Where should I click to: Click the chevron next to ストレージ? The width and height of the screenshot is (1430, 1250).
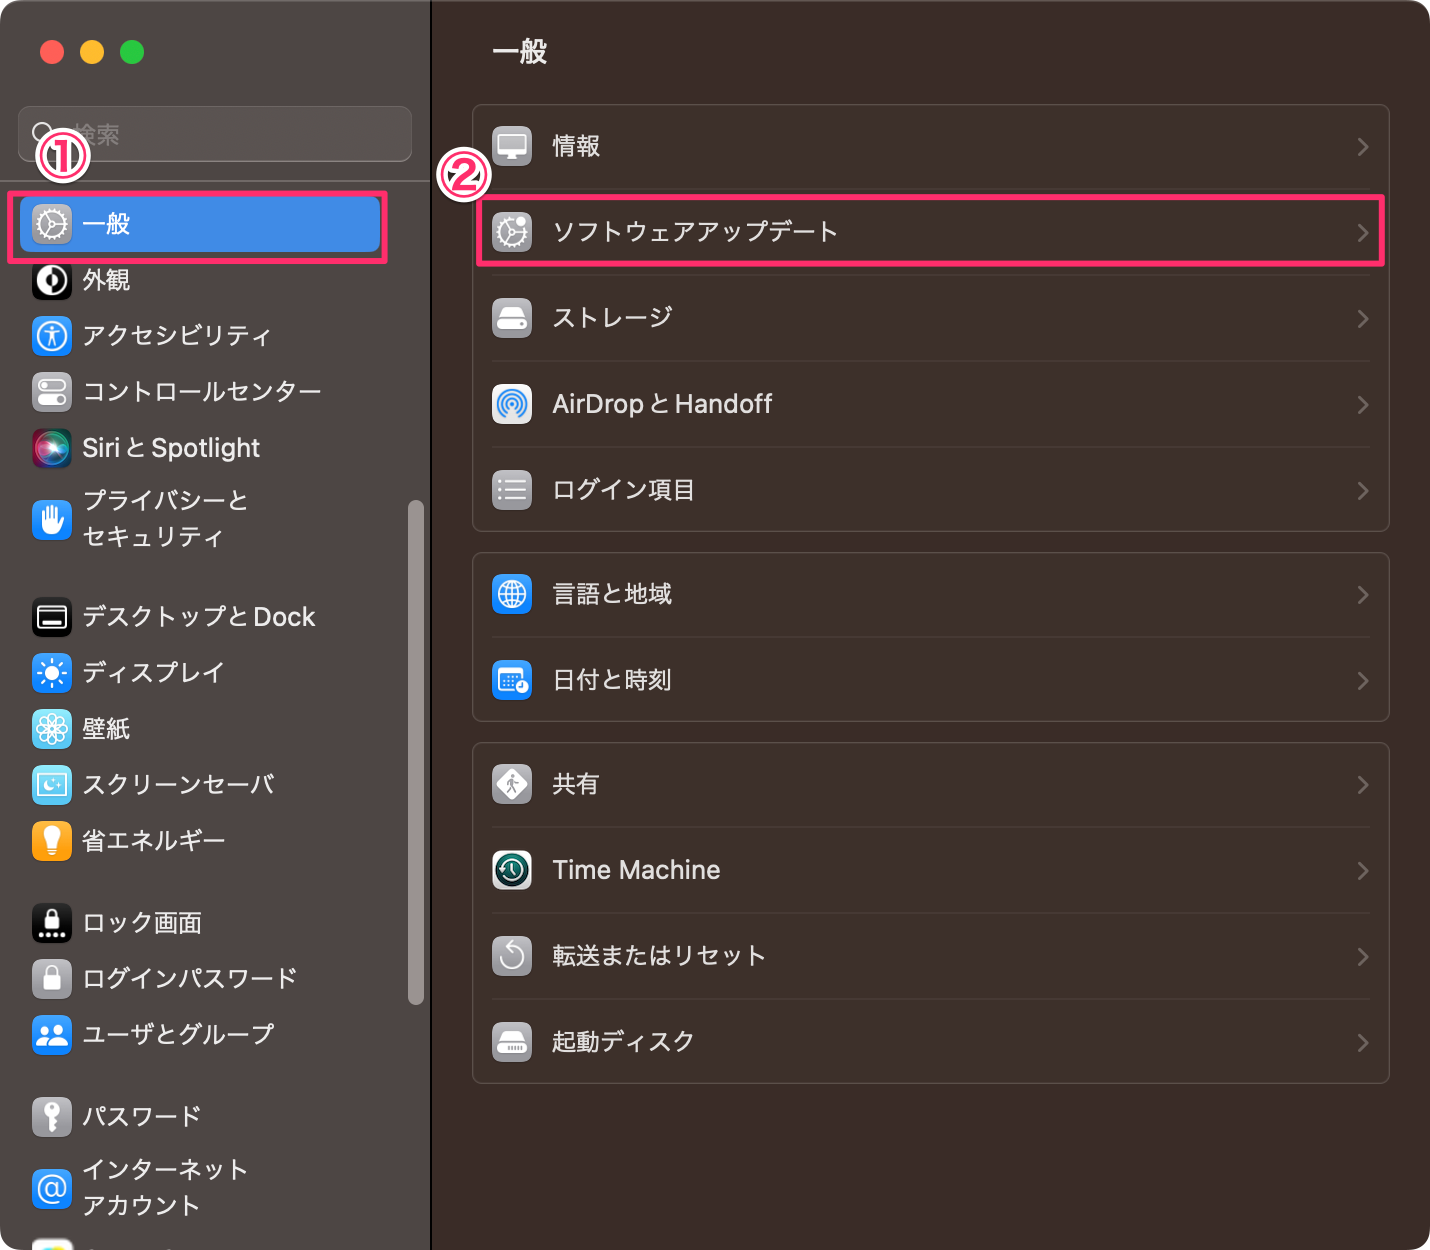point(1362,318)
